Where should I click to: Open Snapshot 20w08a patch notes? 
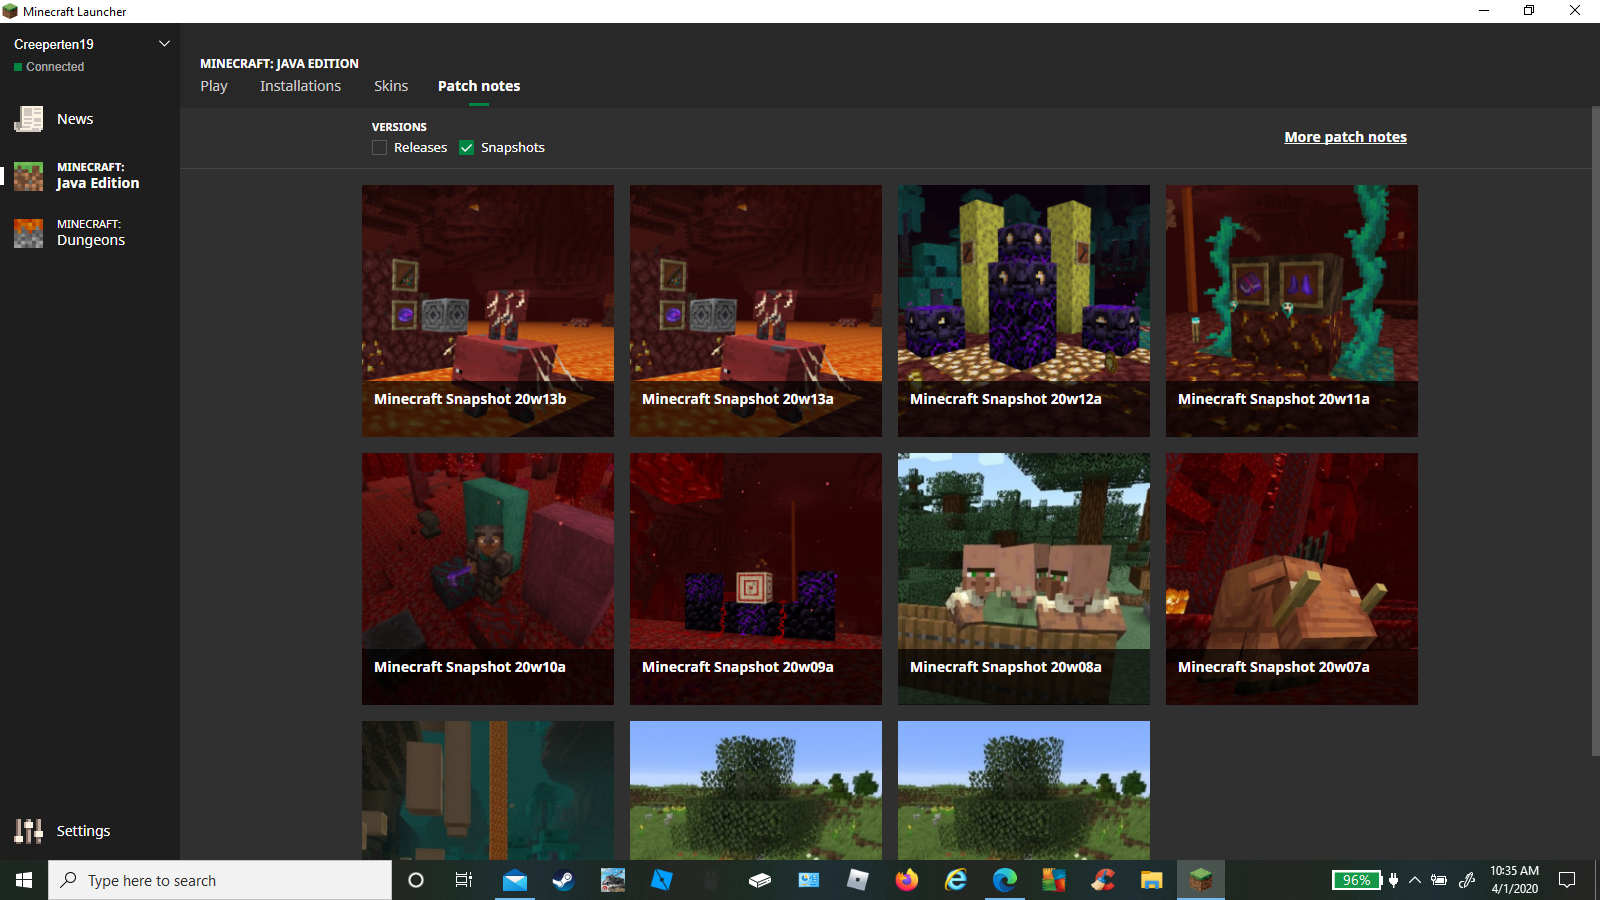pos(1024,579)
